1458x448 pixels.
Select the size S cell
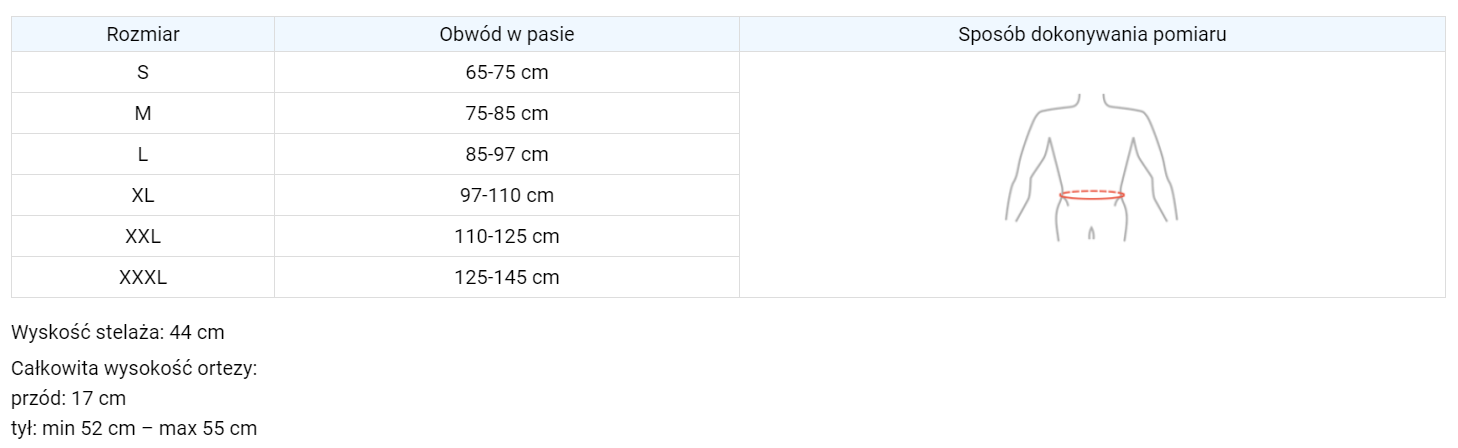[x=143, y=73]
